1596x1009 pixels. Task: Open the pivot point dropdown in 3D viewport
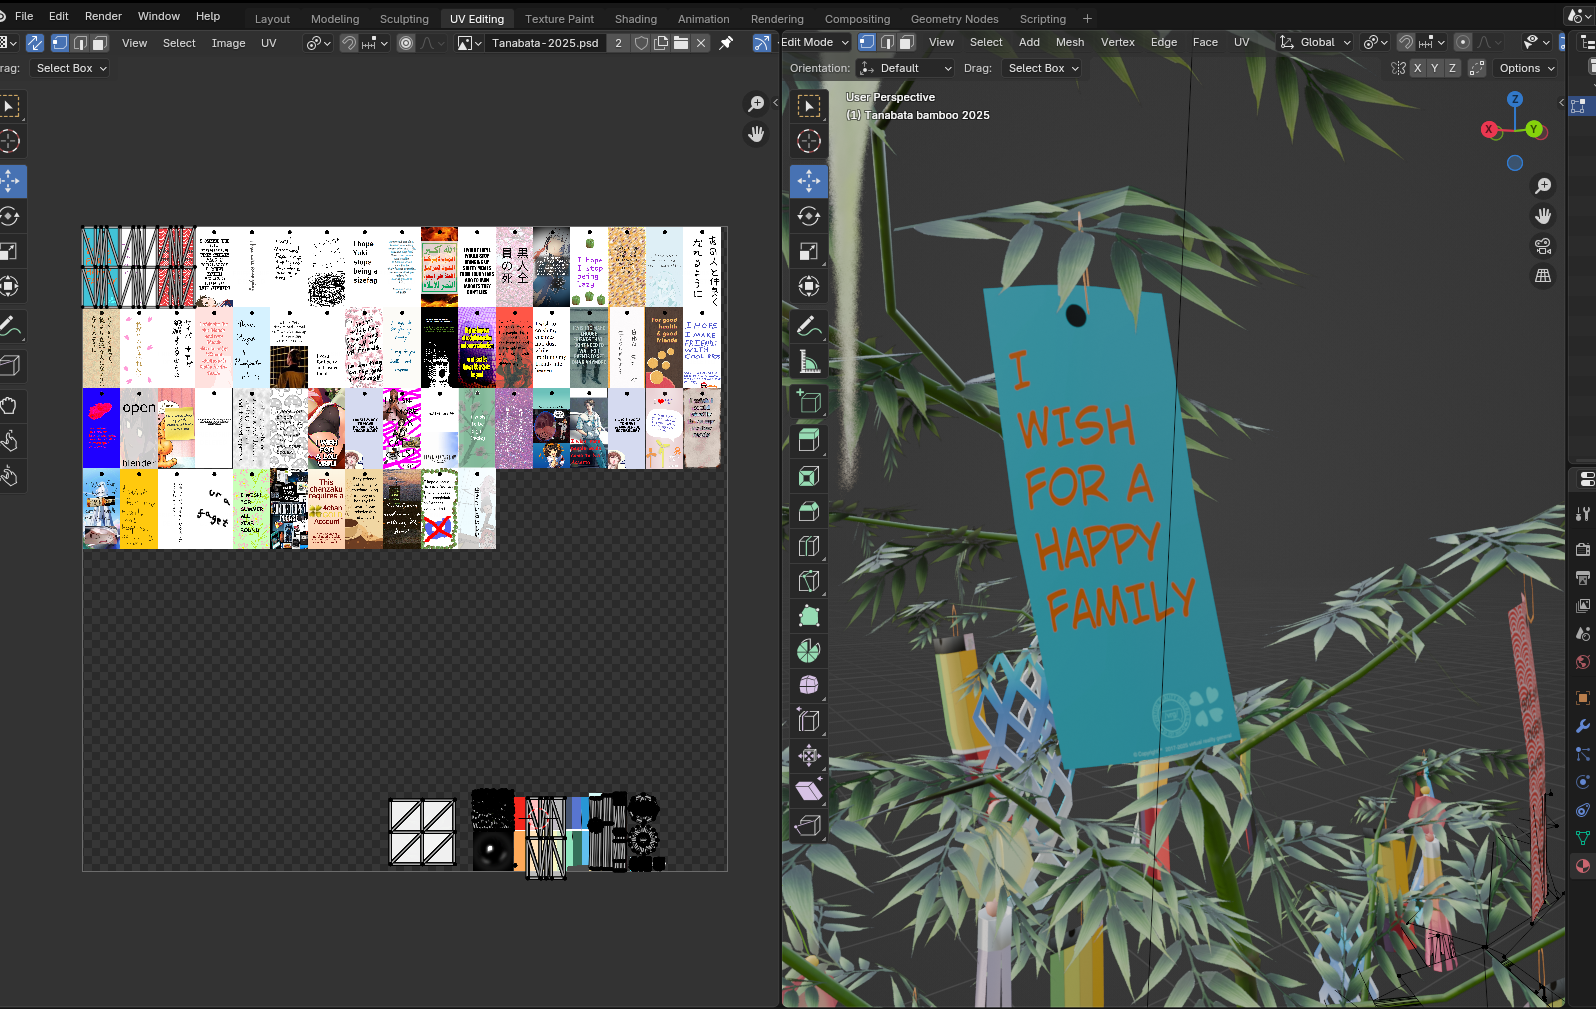tap(1375, 42)
